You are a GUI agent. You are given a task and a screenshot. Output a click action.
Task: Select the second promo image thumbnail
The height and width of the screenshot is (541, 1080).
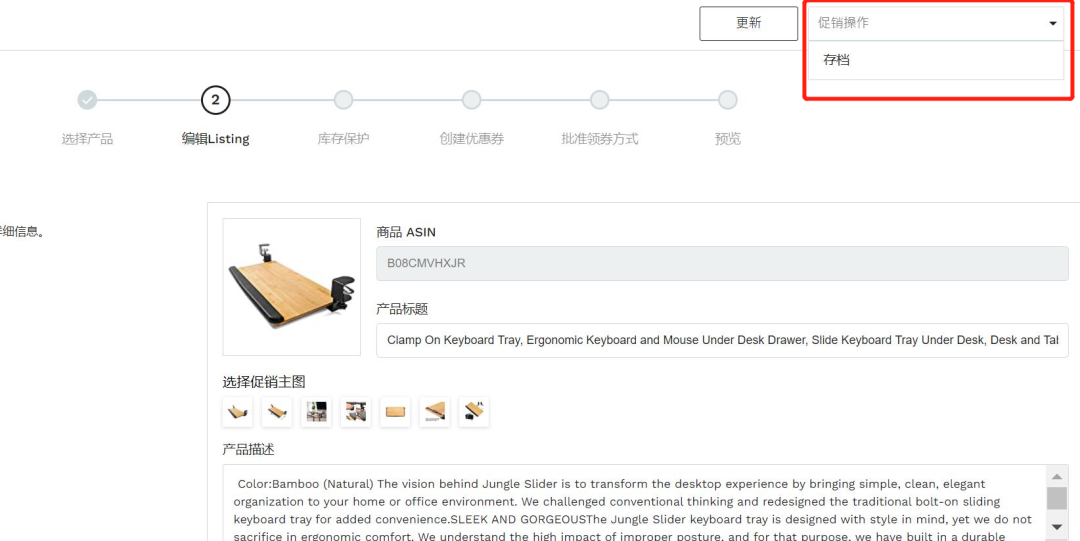coord(277,412)
